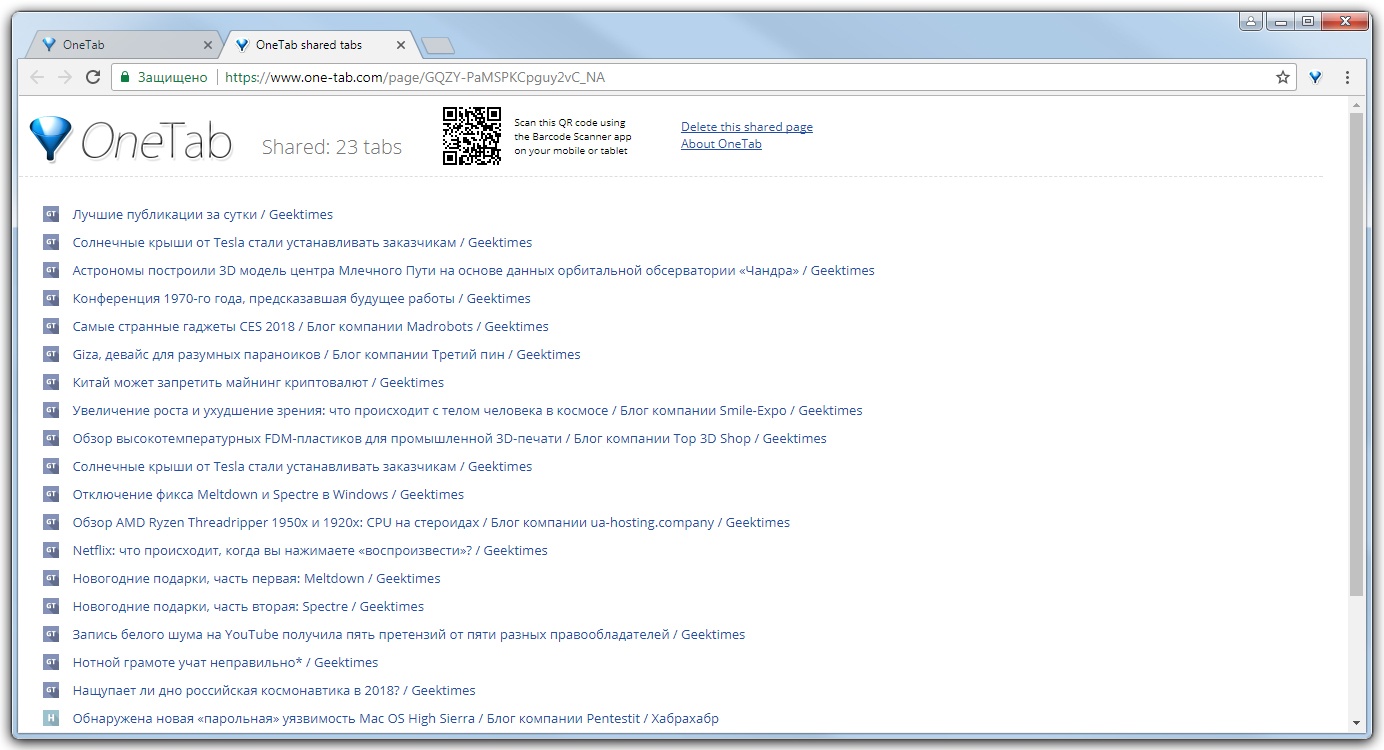Image resolution: width=1384 pixels, height=750 pixels.
Task: Click the GT favicon beside 'Отключение фикса Meltdown и Spectre'
Action: tap(51, 494)
